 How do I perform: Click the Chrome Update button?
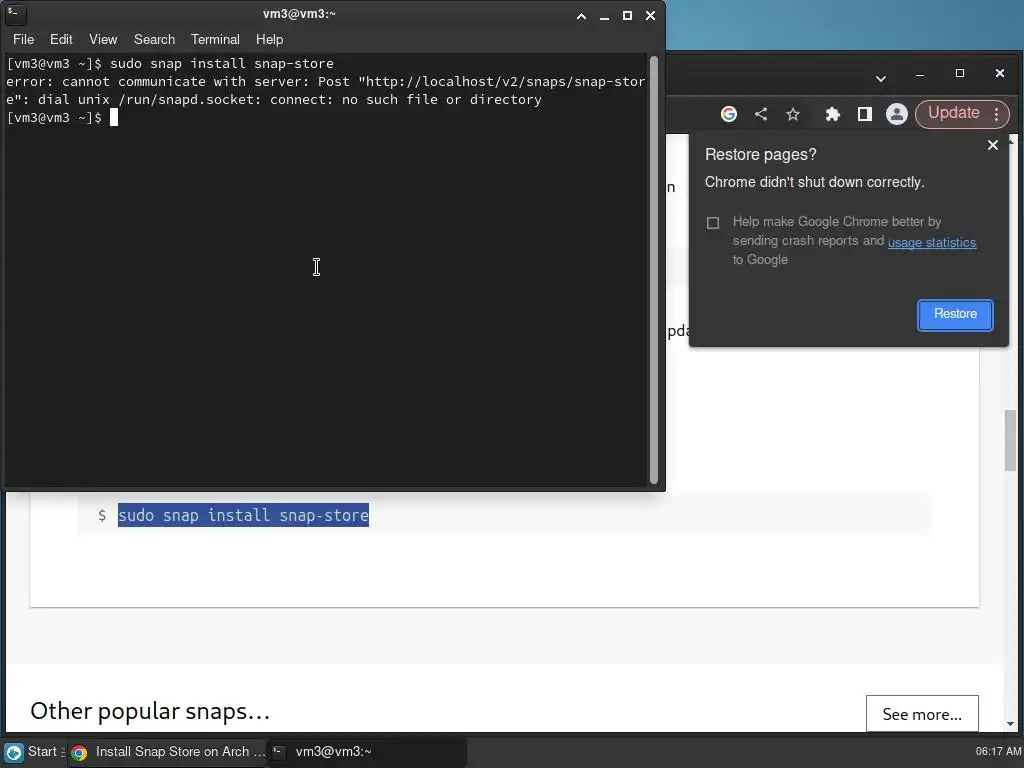(x=953, y=113)
